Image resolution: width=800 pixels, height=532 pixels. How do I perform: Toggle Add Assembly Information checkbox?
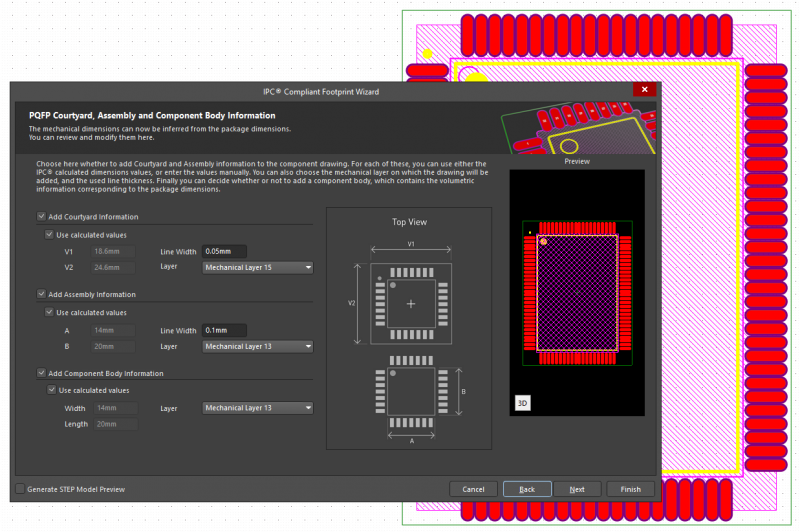click(x=41, y=294)
